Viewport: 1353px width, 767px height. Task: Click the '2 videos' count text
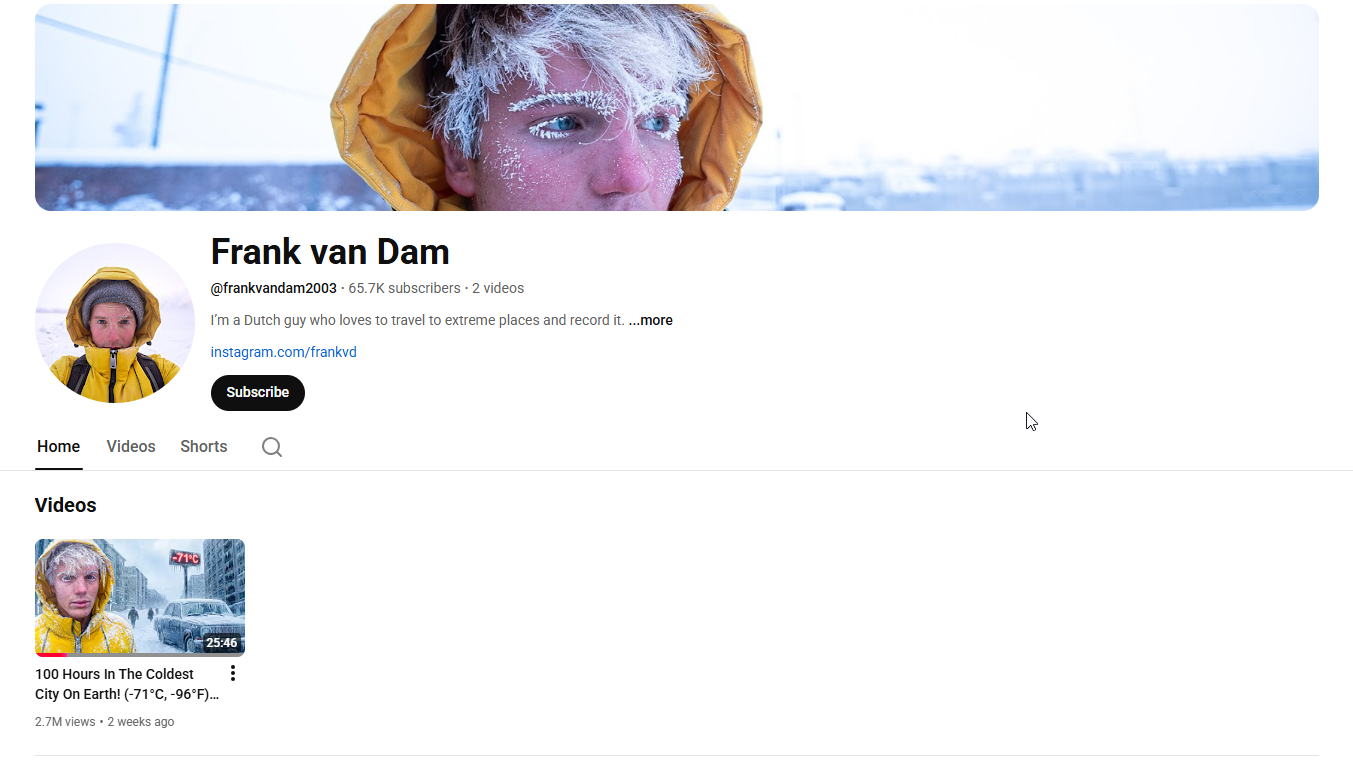coord(498,288)
